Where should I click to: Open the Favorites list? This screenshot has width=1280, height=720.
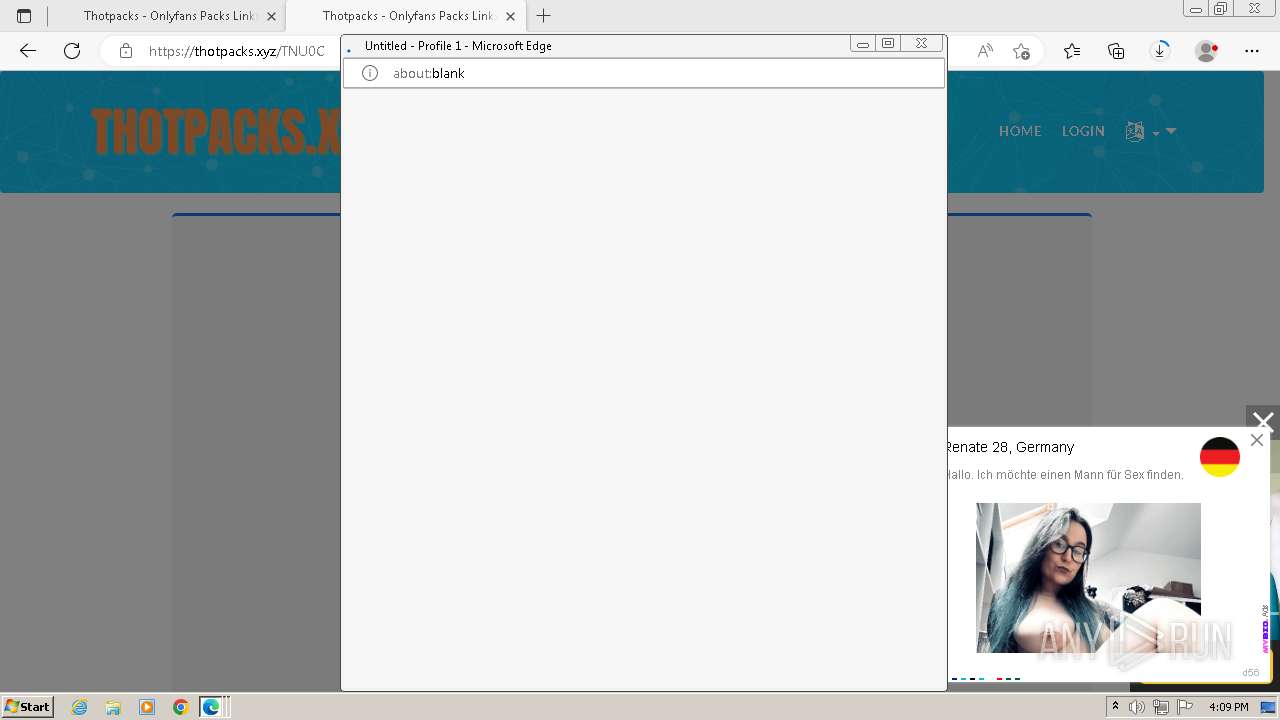coord(1072,51)
